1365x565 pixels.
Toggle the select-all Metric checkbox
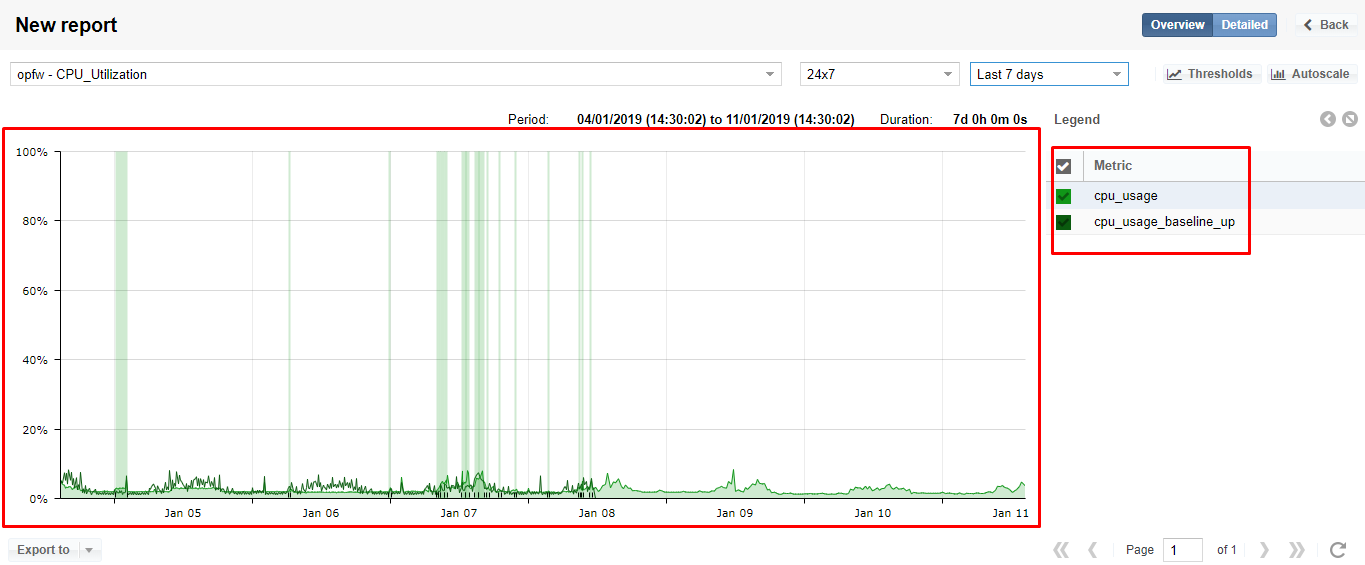(1064, 166)
